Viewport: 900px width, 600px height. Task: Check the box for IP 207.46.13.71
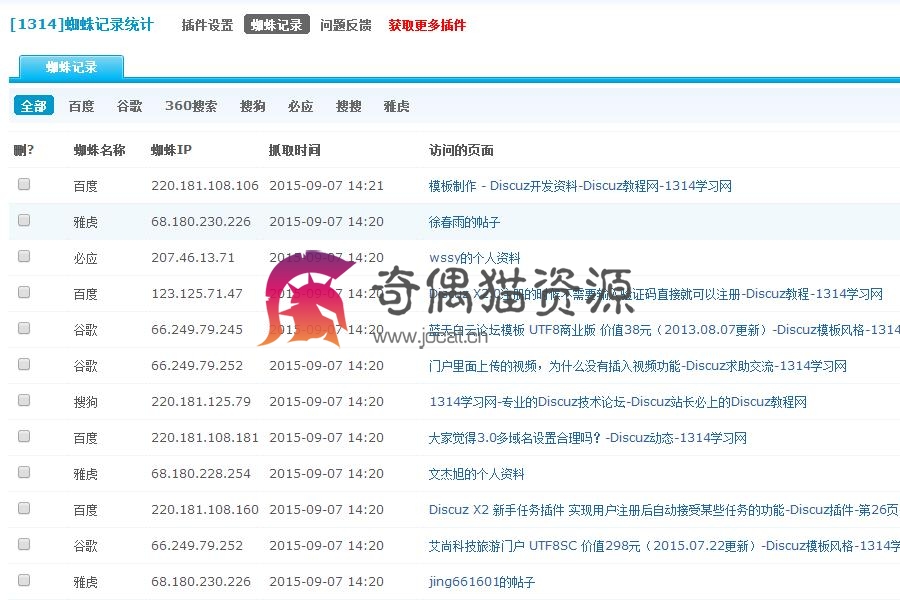[x=24, y=256]
